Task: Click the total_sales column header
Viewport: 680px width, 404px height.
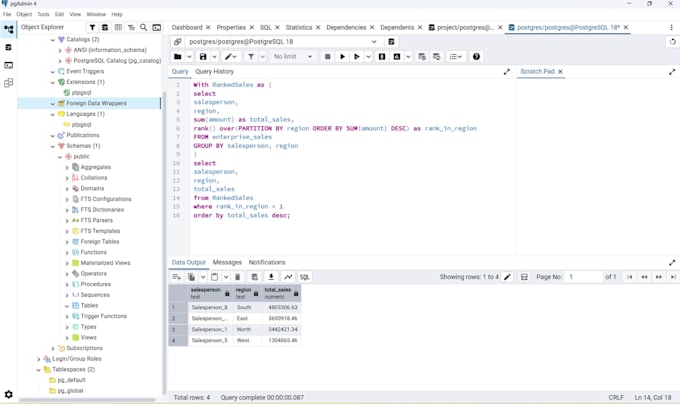Action: click(281, 293)
